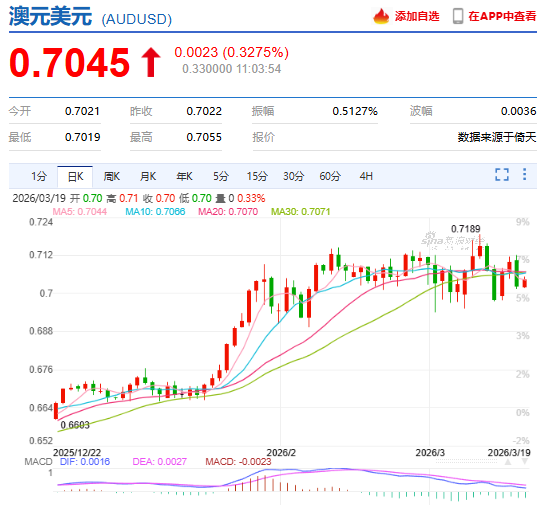Click the phone icon beside 在APP中查看
The width and height of the screenshot is (542, 505).
tap(458, 16)
